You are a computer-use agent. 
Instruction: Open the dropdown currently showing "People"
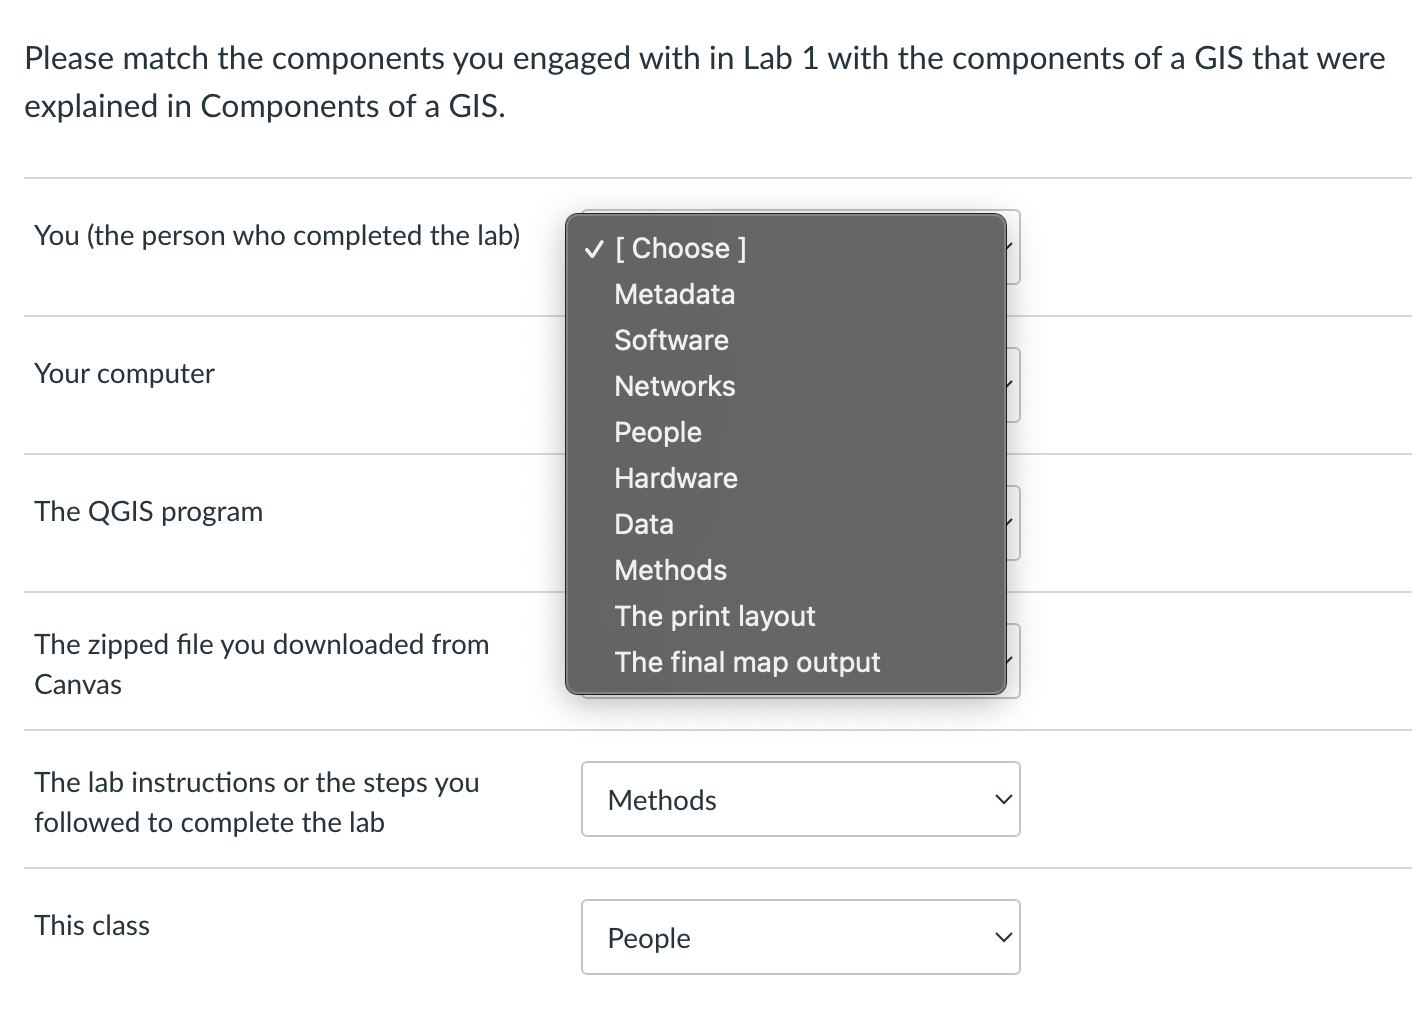pos(800,937)
